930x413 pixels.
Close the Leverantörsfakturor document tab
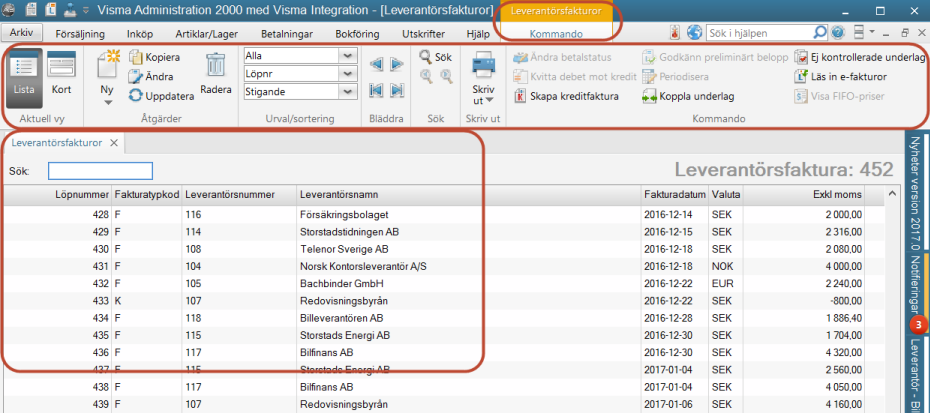[x=114, y=142]
